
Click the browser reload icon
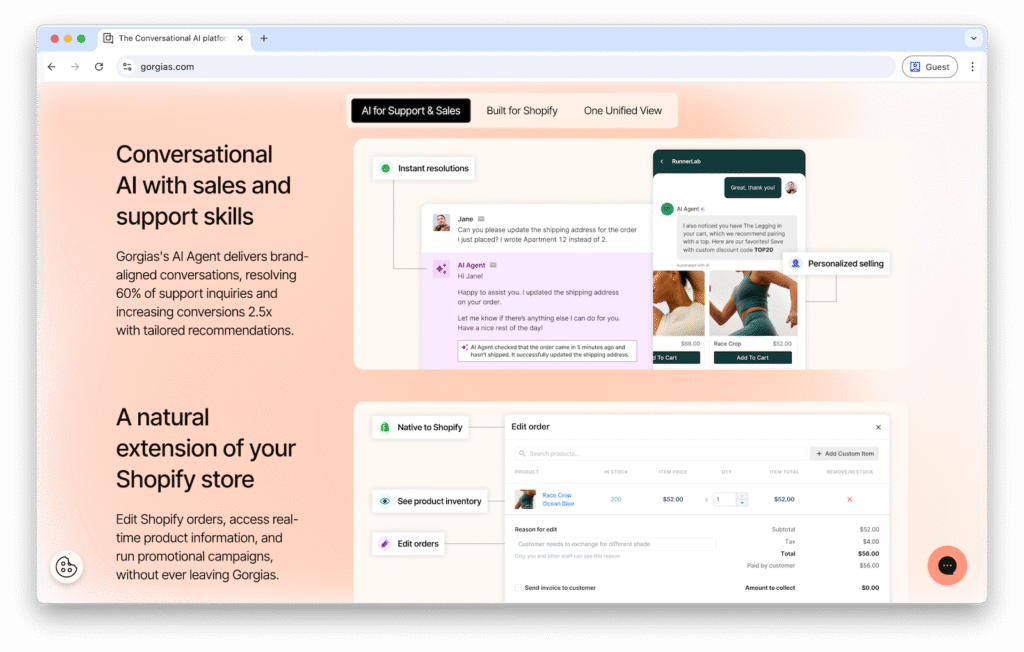[99, 67]
